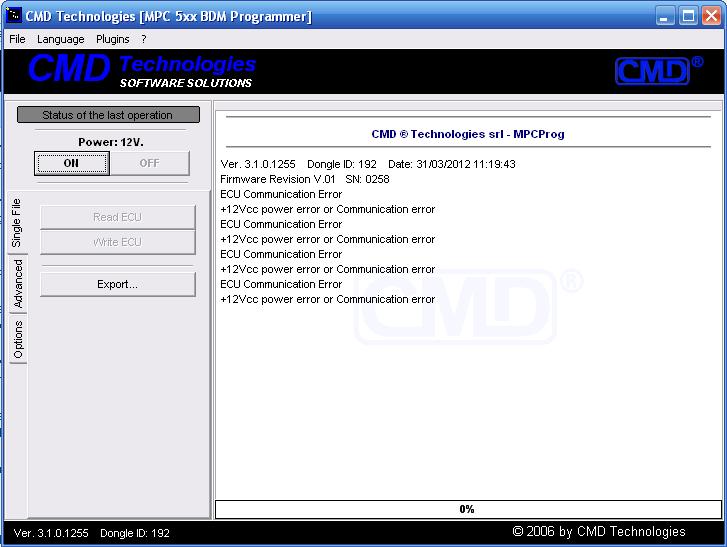Click the '© 2006 by CMD Technologies' footer text
Screen dimensions: 727x547
599,531
